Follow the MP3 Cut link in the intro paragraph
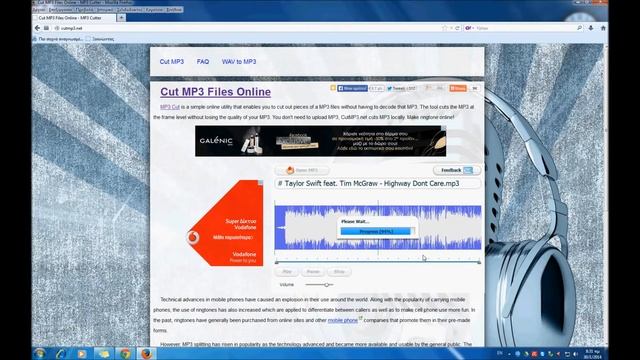Screen dimensions: 640x360 [x=170, y=107]
